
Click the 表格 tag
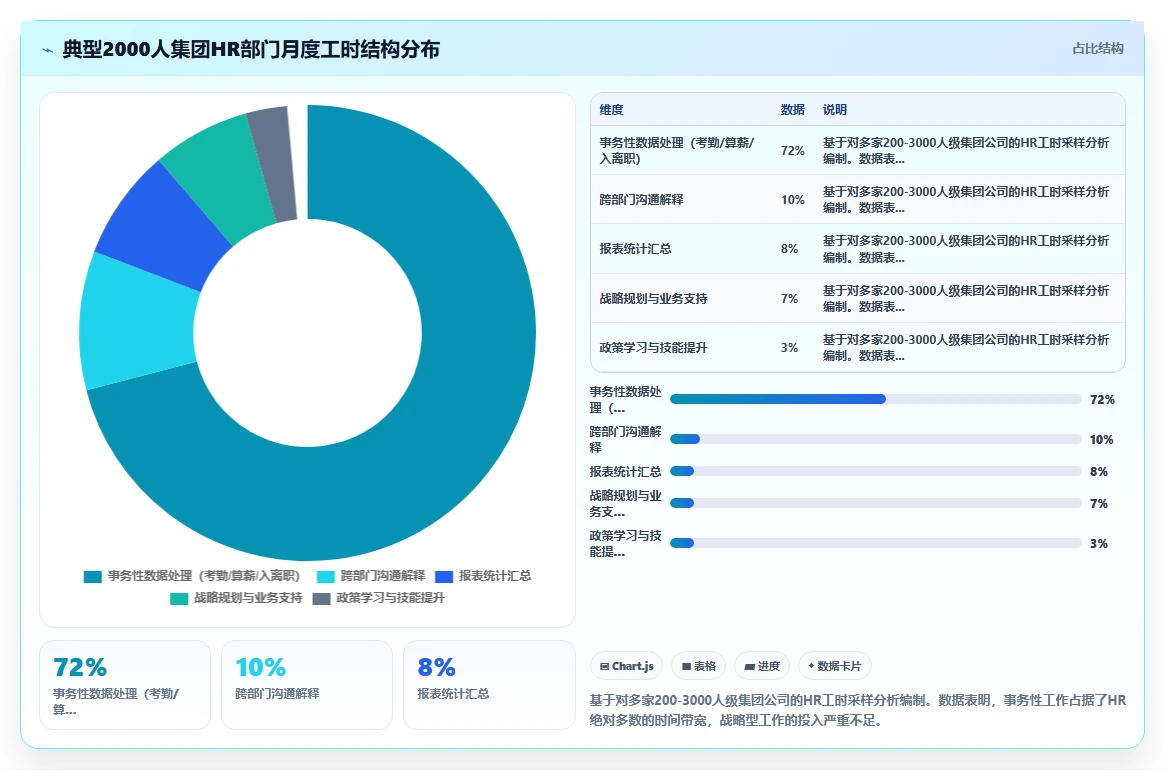pyautogui.click(x=698, y=666)
